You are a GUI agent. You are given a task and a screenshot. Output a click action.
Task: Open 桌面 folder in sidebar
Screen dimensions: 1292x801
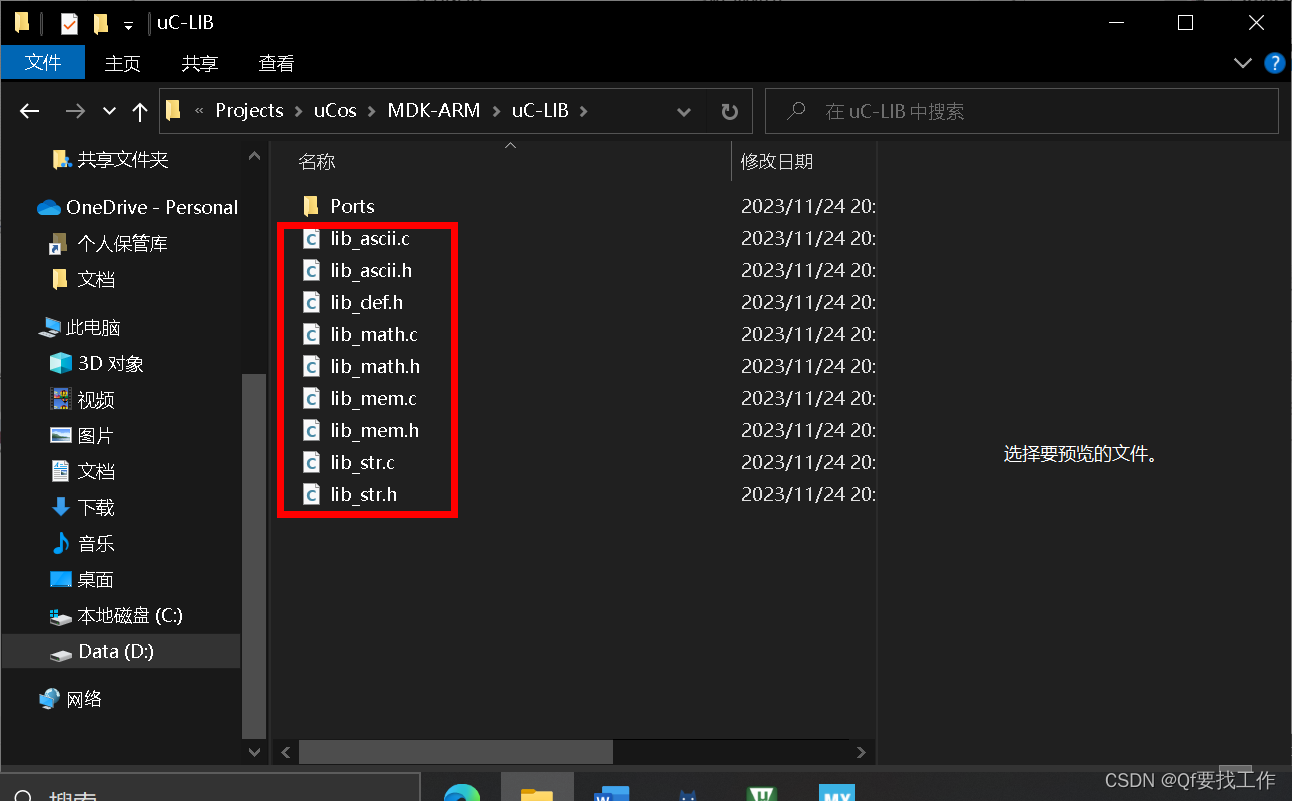(95, 579)
